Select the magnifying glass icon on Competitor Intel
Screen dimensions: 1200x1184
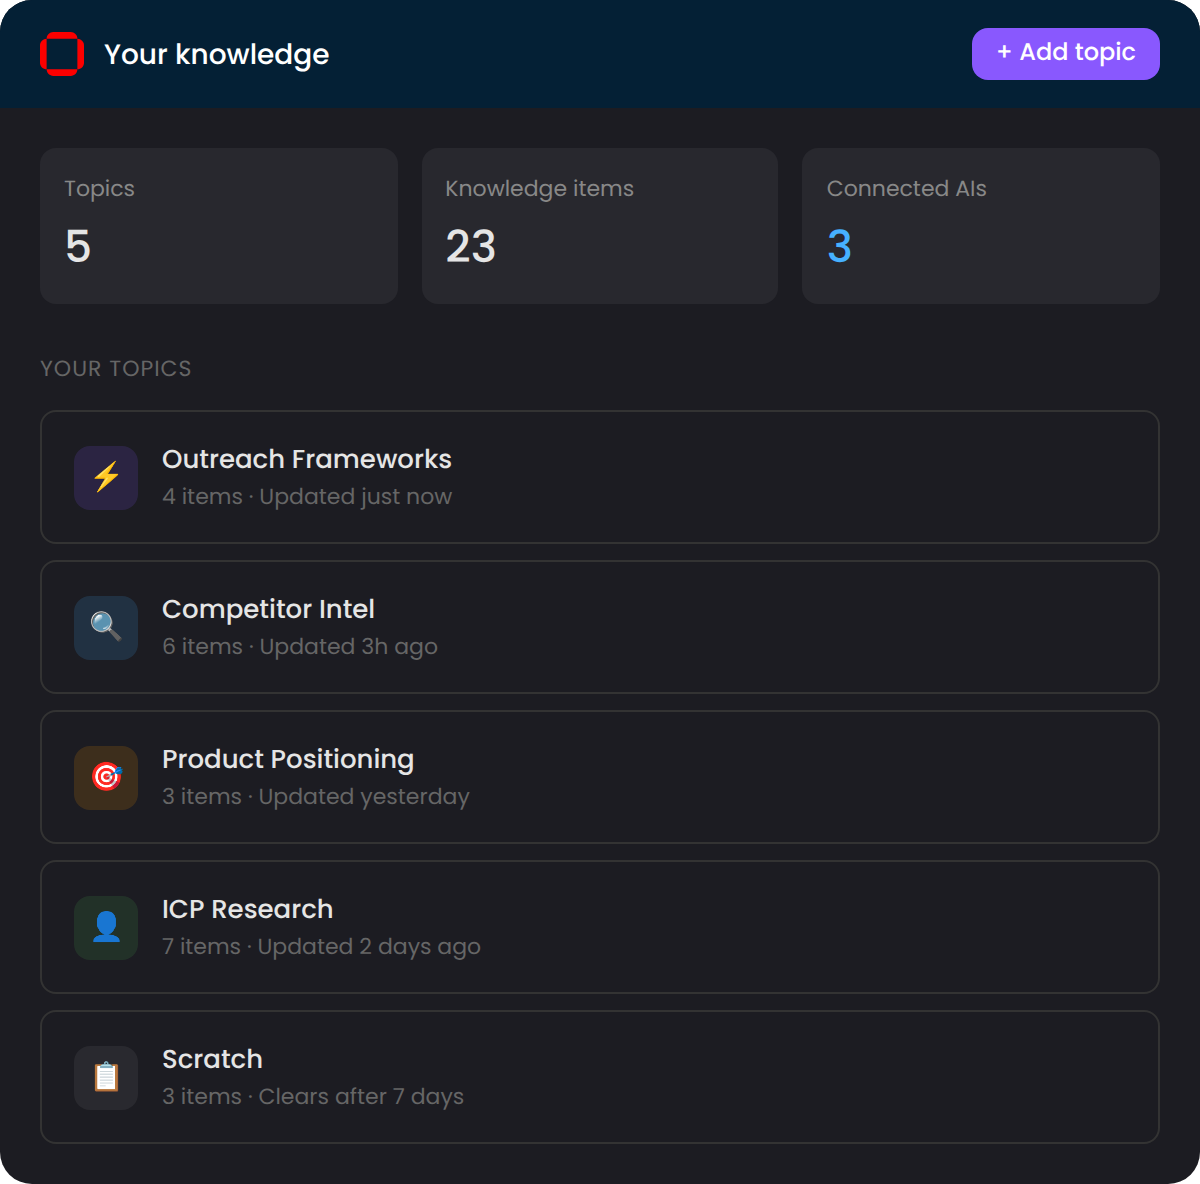coord(105,627)
